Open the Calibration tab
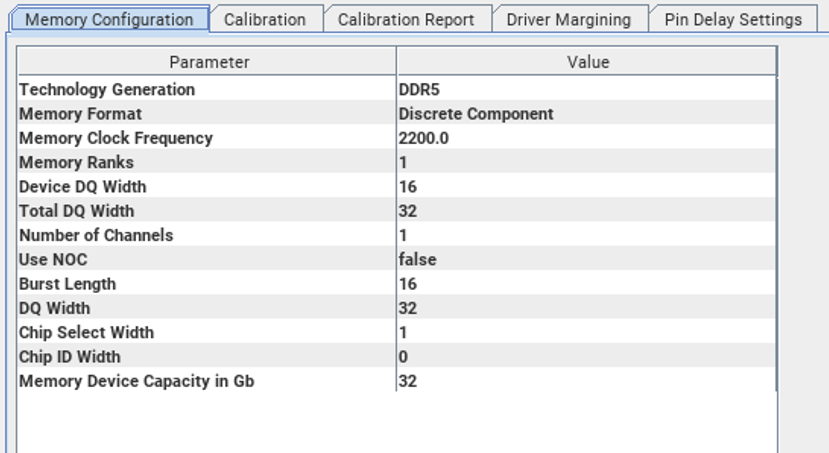 (265, 19)
